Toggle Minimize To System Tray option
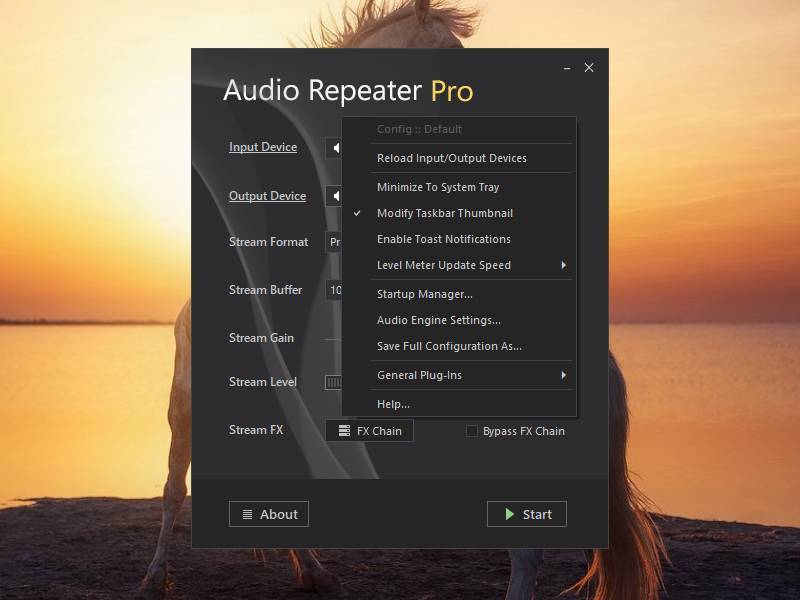This screenshot has height=600, width=800. coord(459,187)
